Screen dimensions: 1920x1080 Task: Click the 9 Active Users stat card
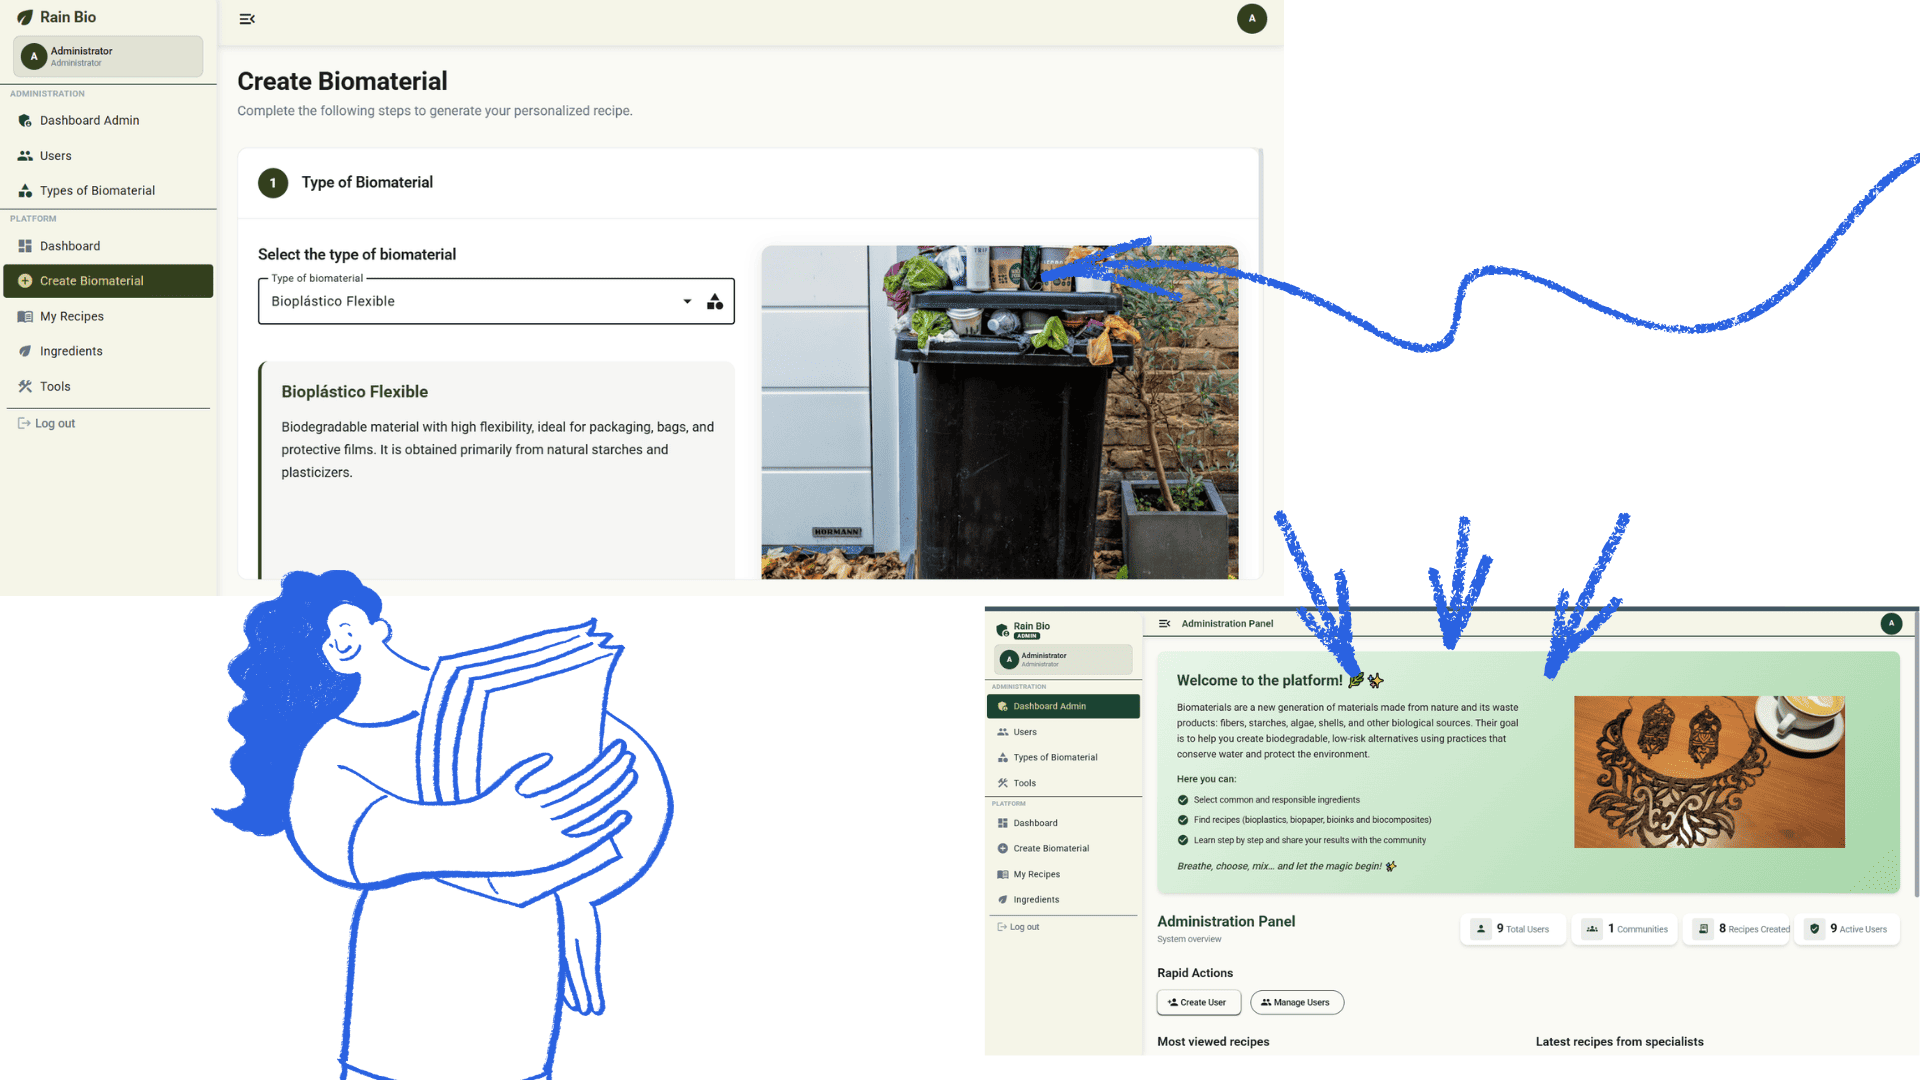(x=1848, y=930)
